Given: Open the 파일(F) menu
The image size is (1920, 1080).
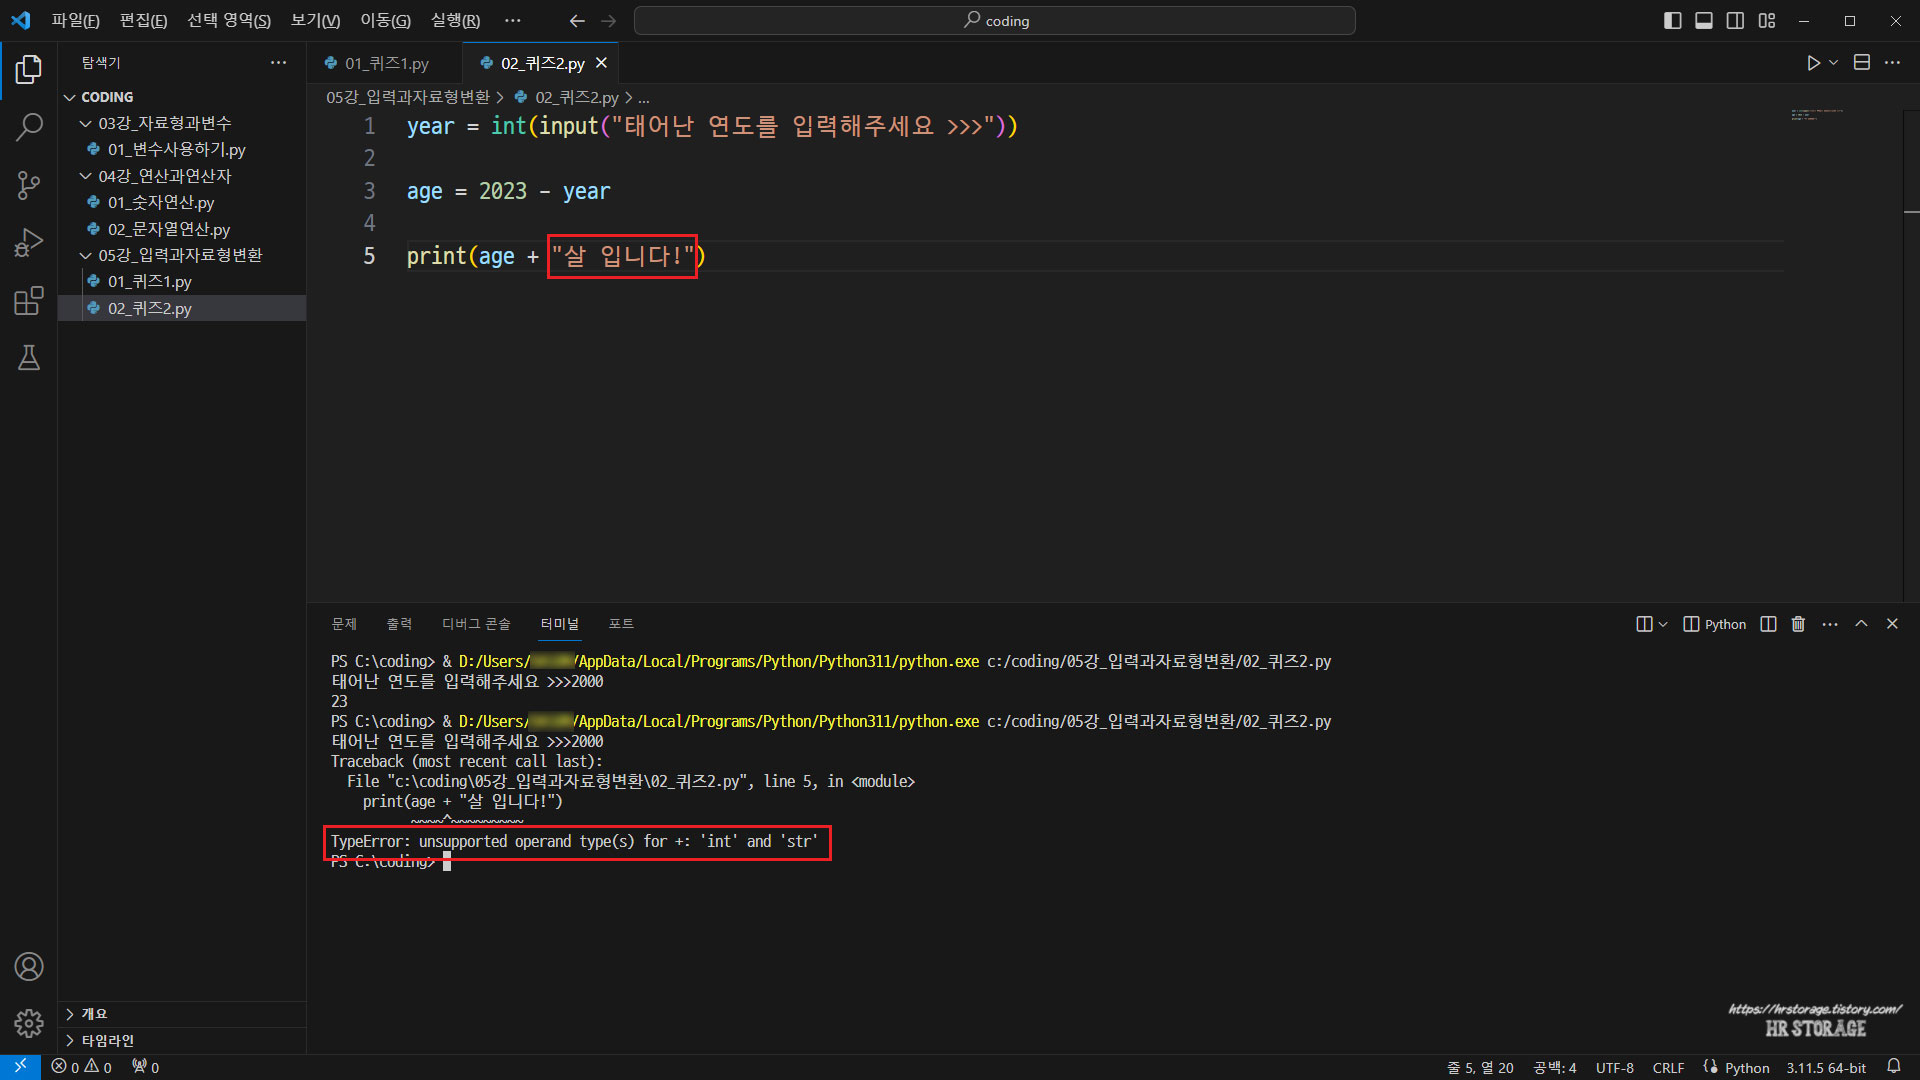Looking at the screenshot, I should pyautogui.click(x=75, y=21).
